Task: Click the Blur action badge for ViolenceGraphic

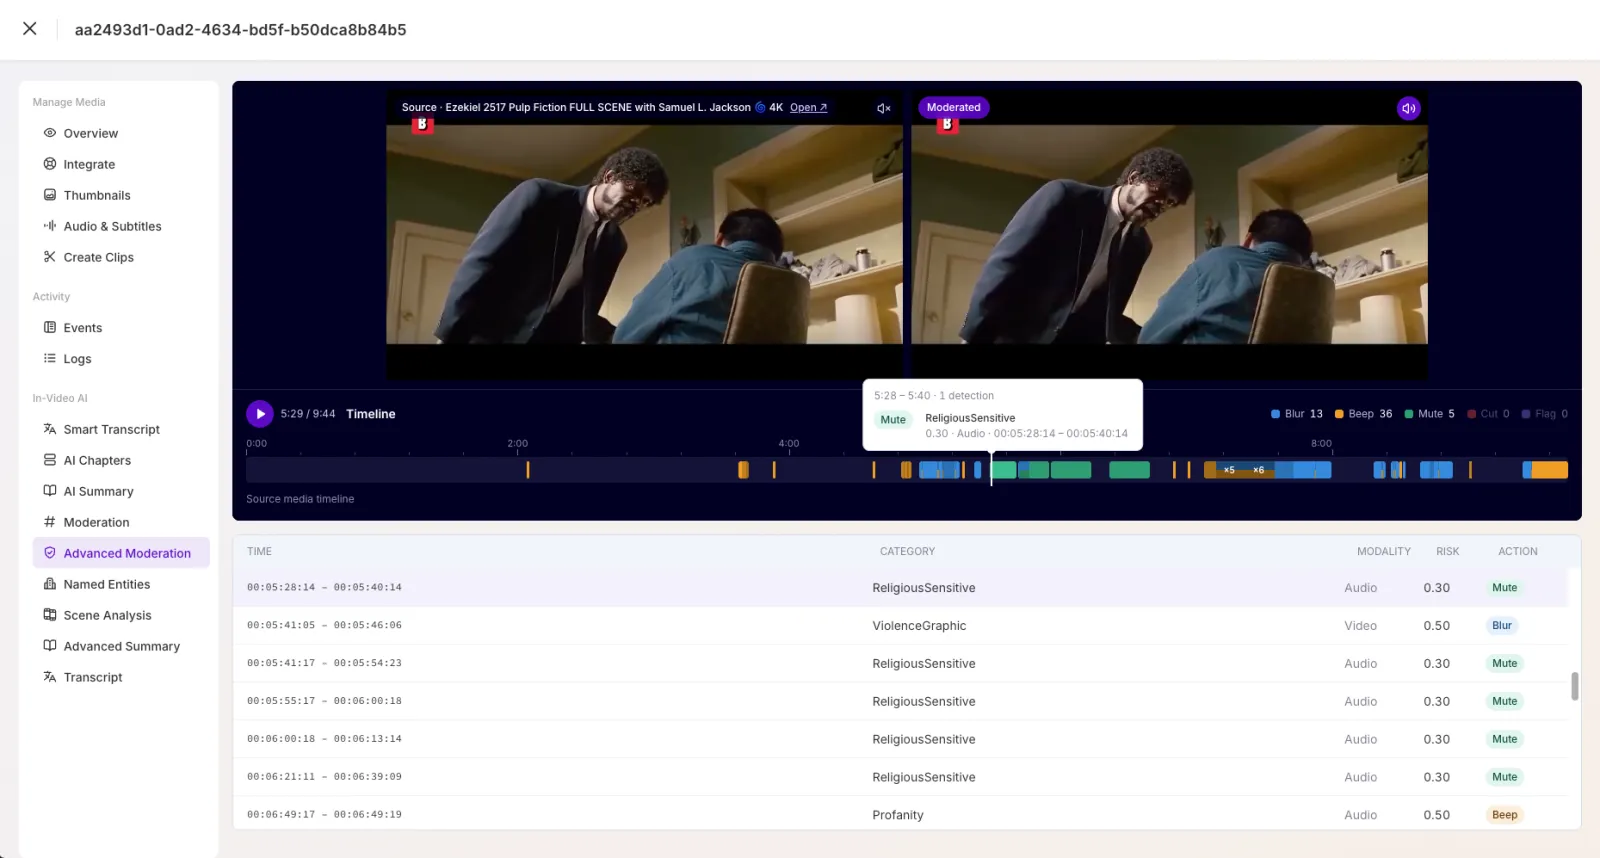Action: (1502, 626)
